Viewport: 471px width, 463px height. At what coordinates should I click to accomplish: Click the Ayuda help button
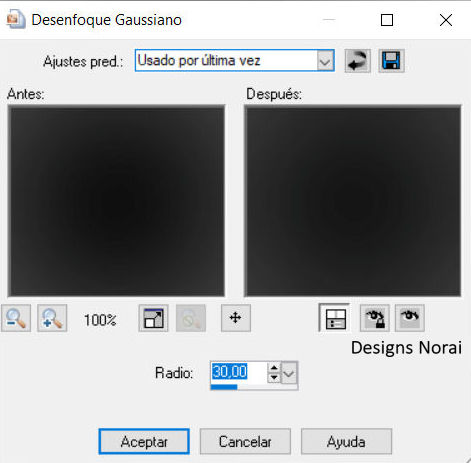coord(346,442)
